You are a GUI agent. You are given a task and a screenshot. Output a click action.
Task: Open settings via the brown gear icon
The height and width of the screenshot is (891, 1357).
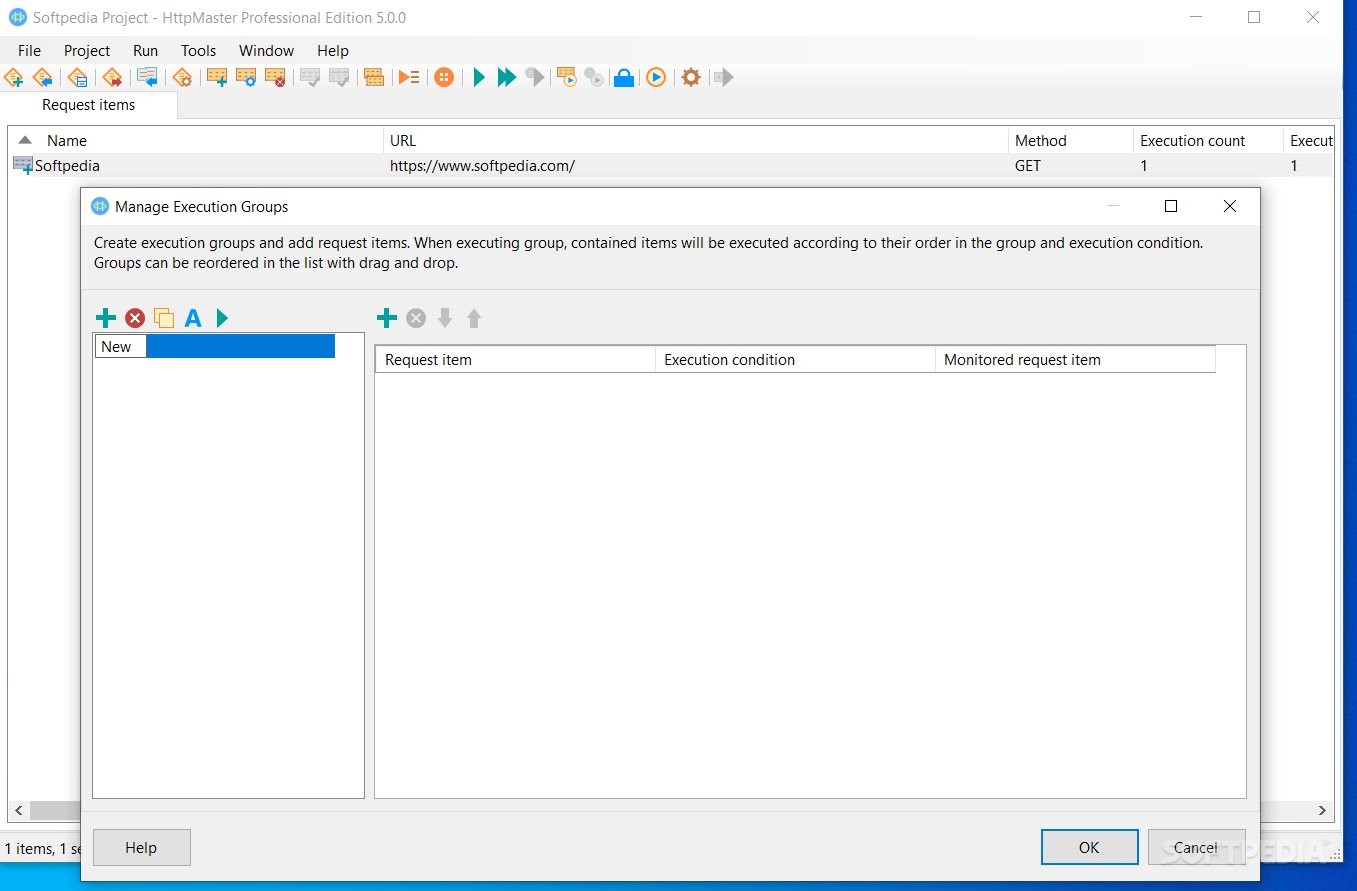coord(691,77)
